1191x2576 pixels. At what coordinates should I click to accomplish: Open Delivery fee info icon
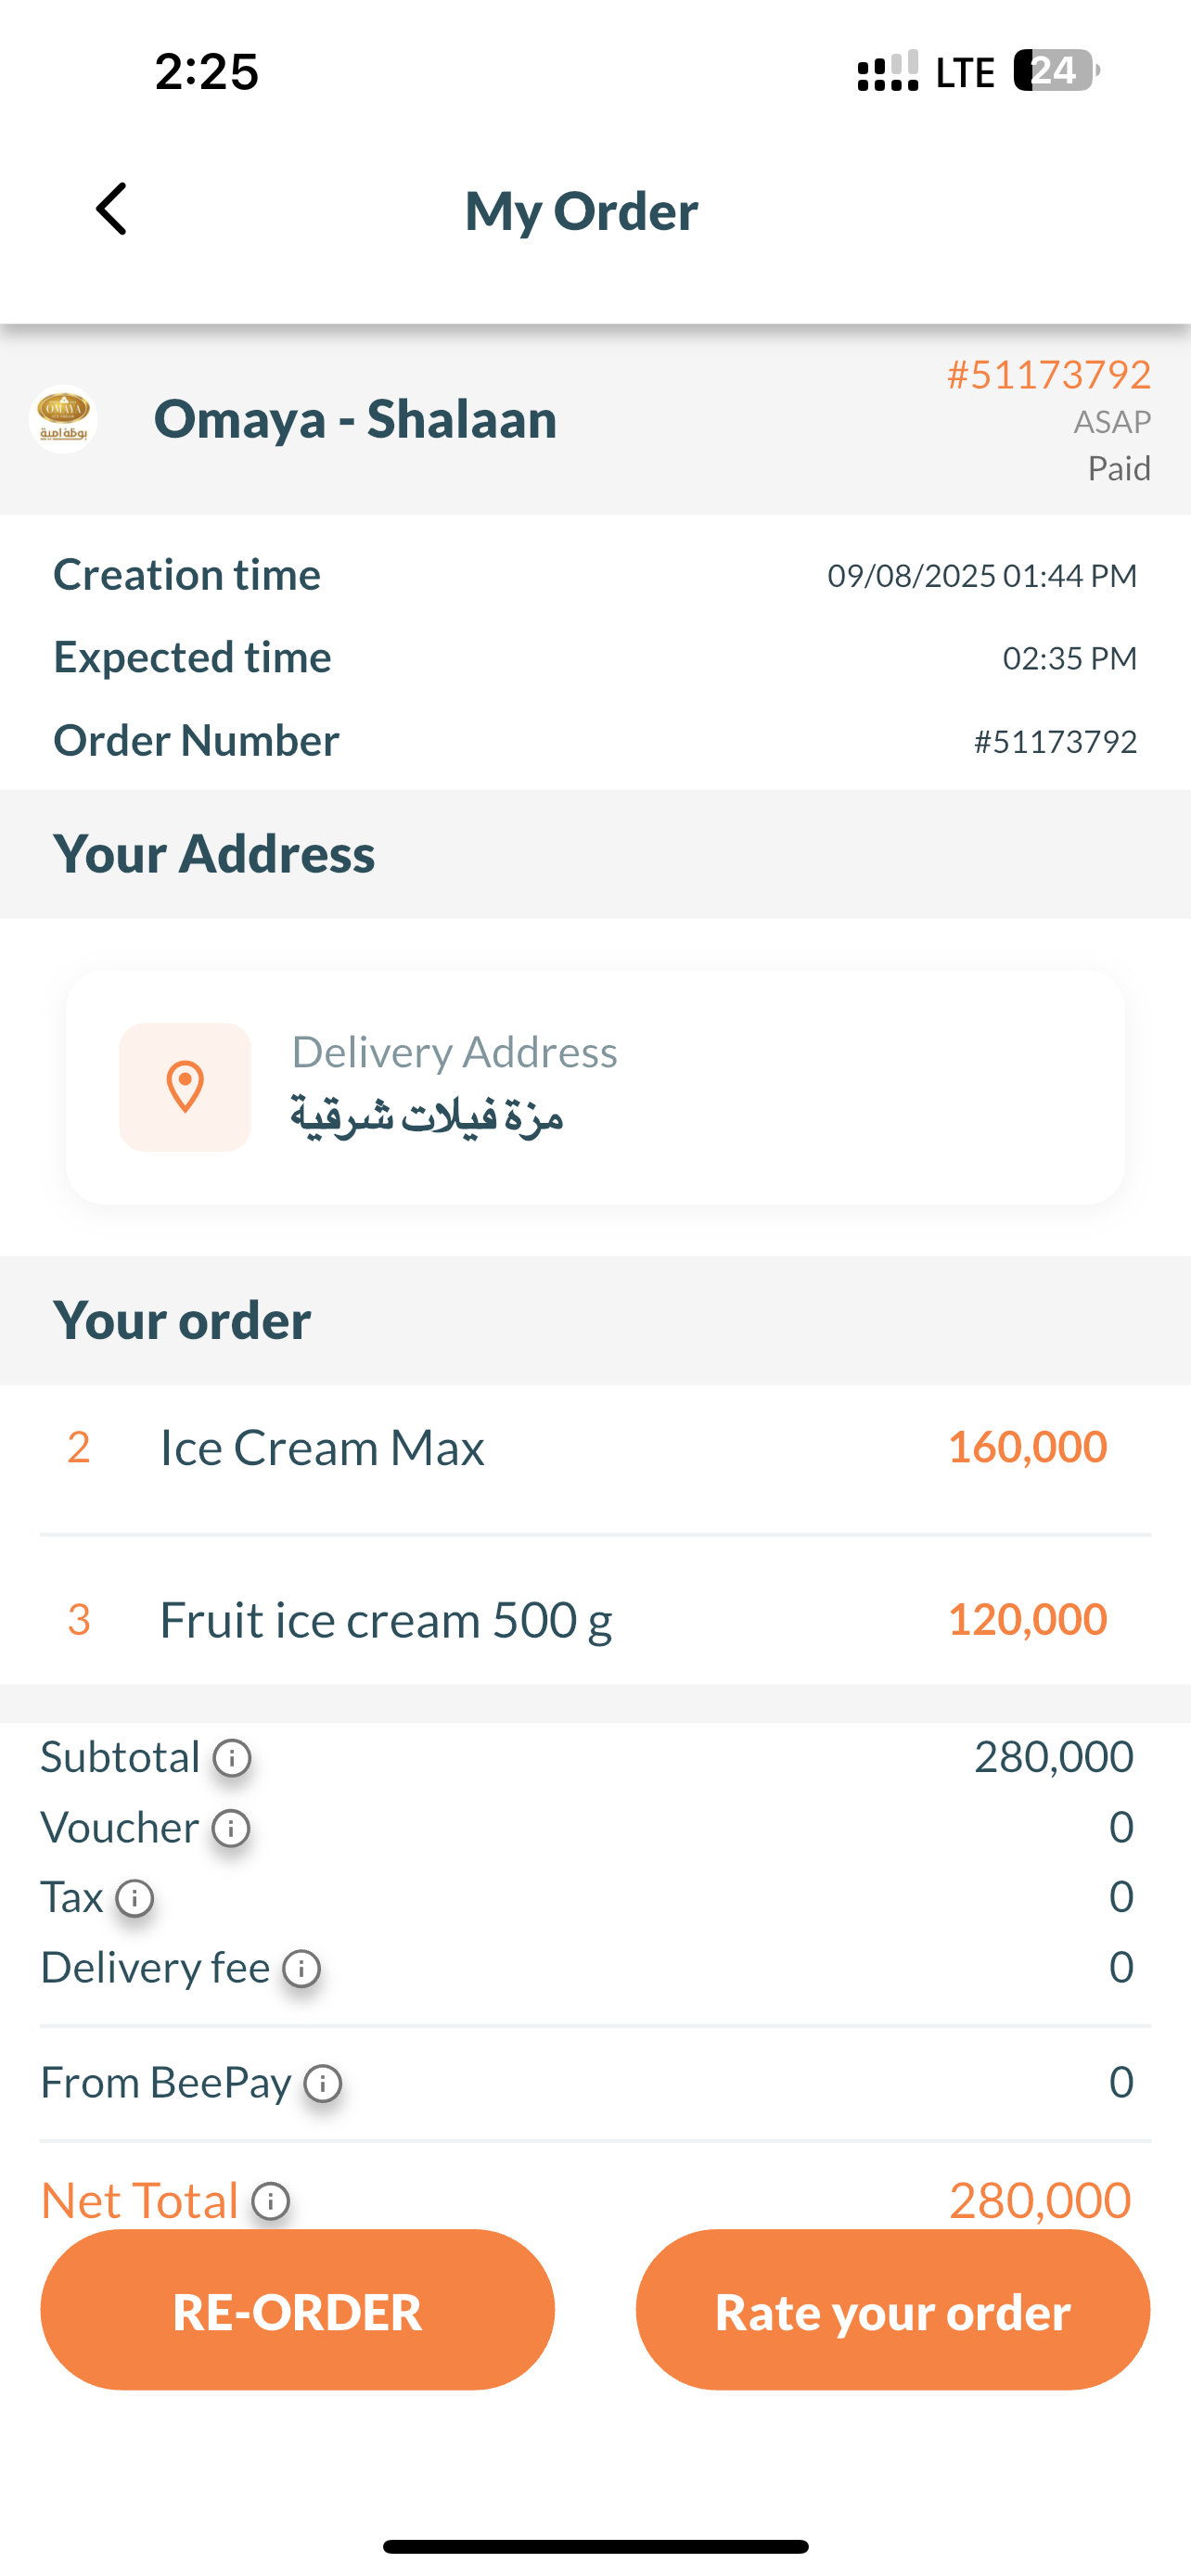point(301,1968)
